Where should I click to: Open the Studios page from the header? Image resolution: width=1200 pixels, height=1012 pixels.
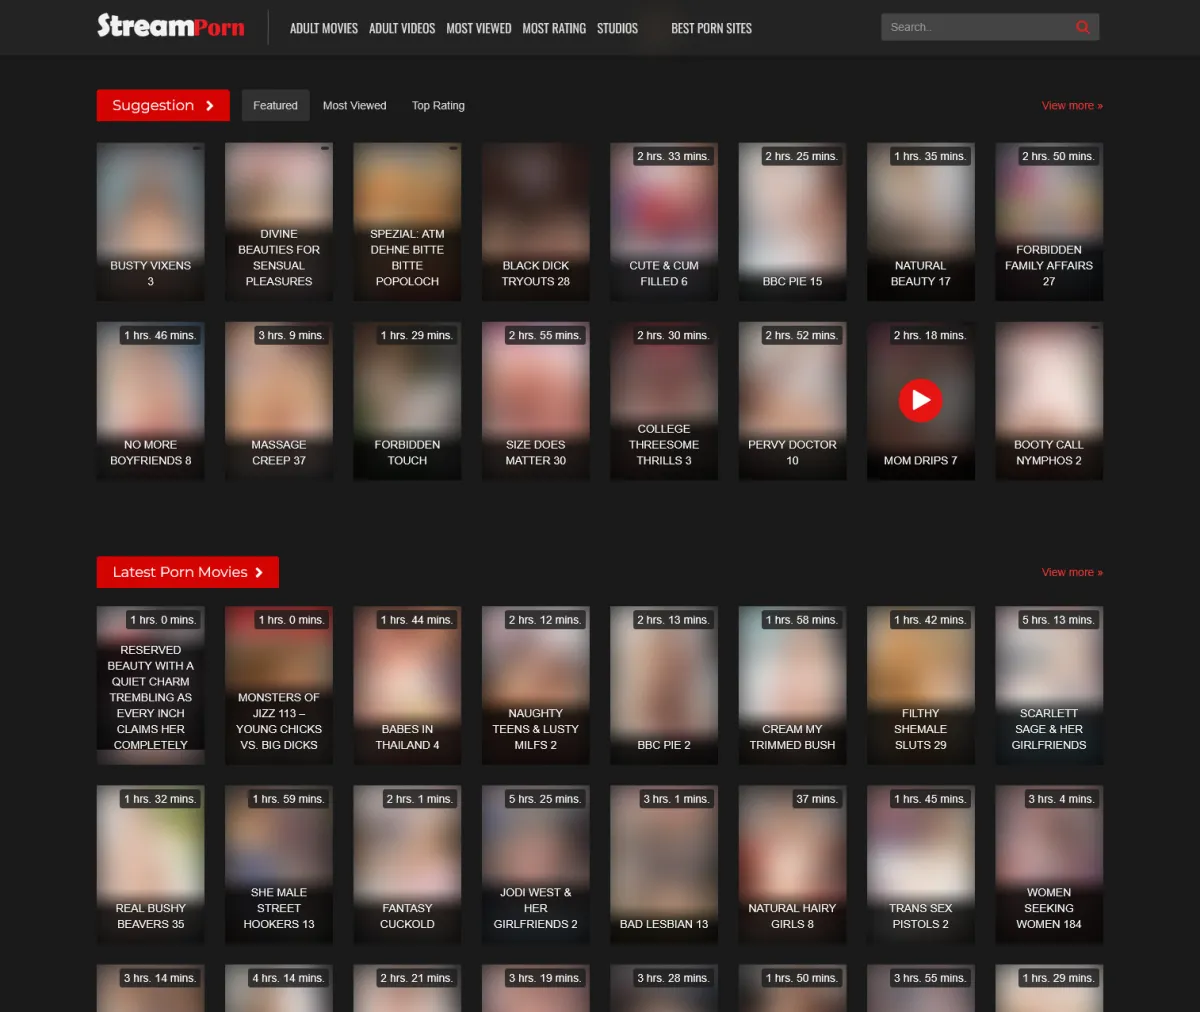click(617, 28)
